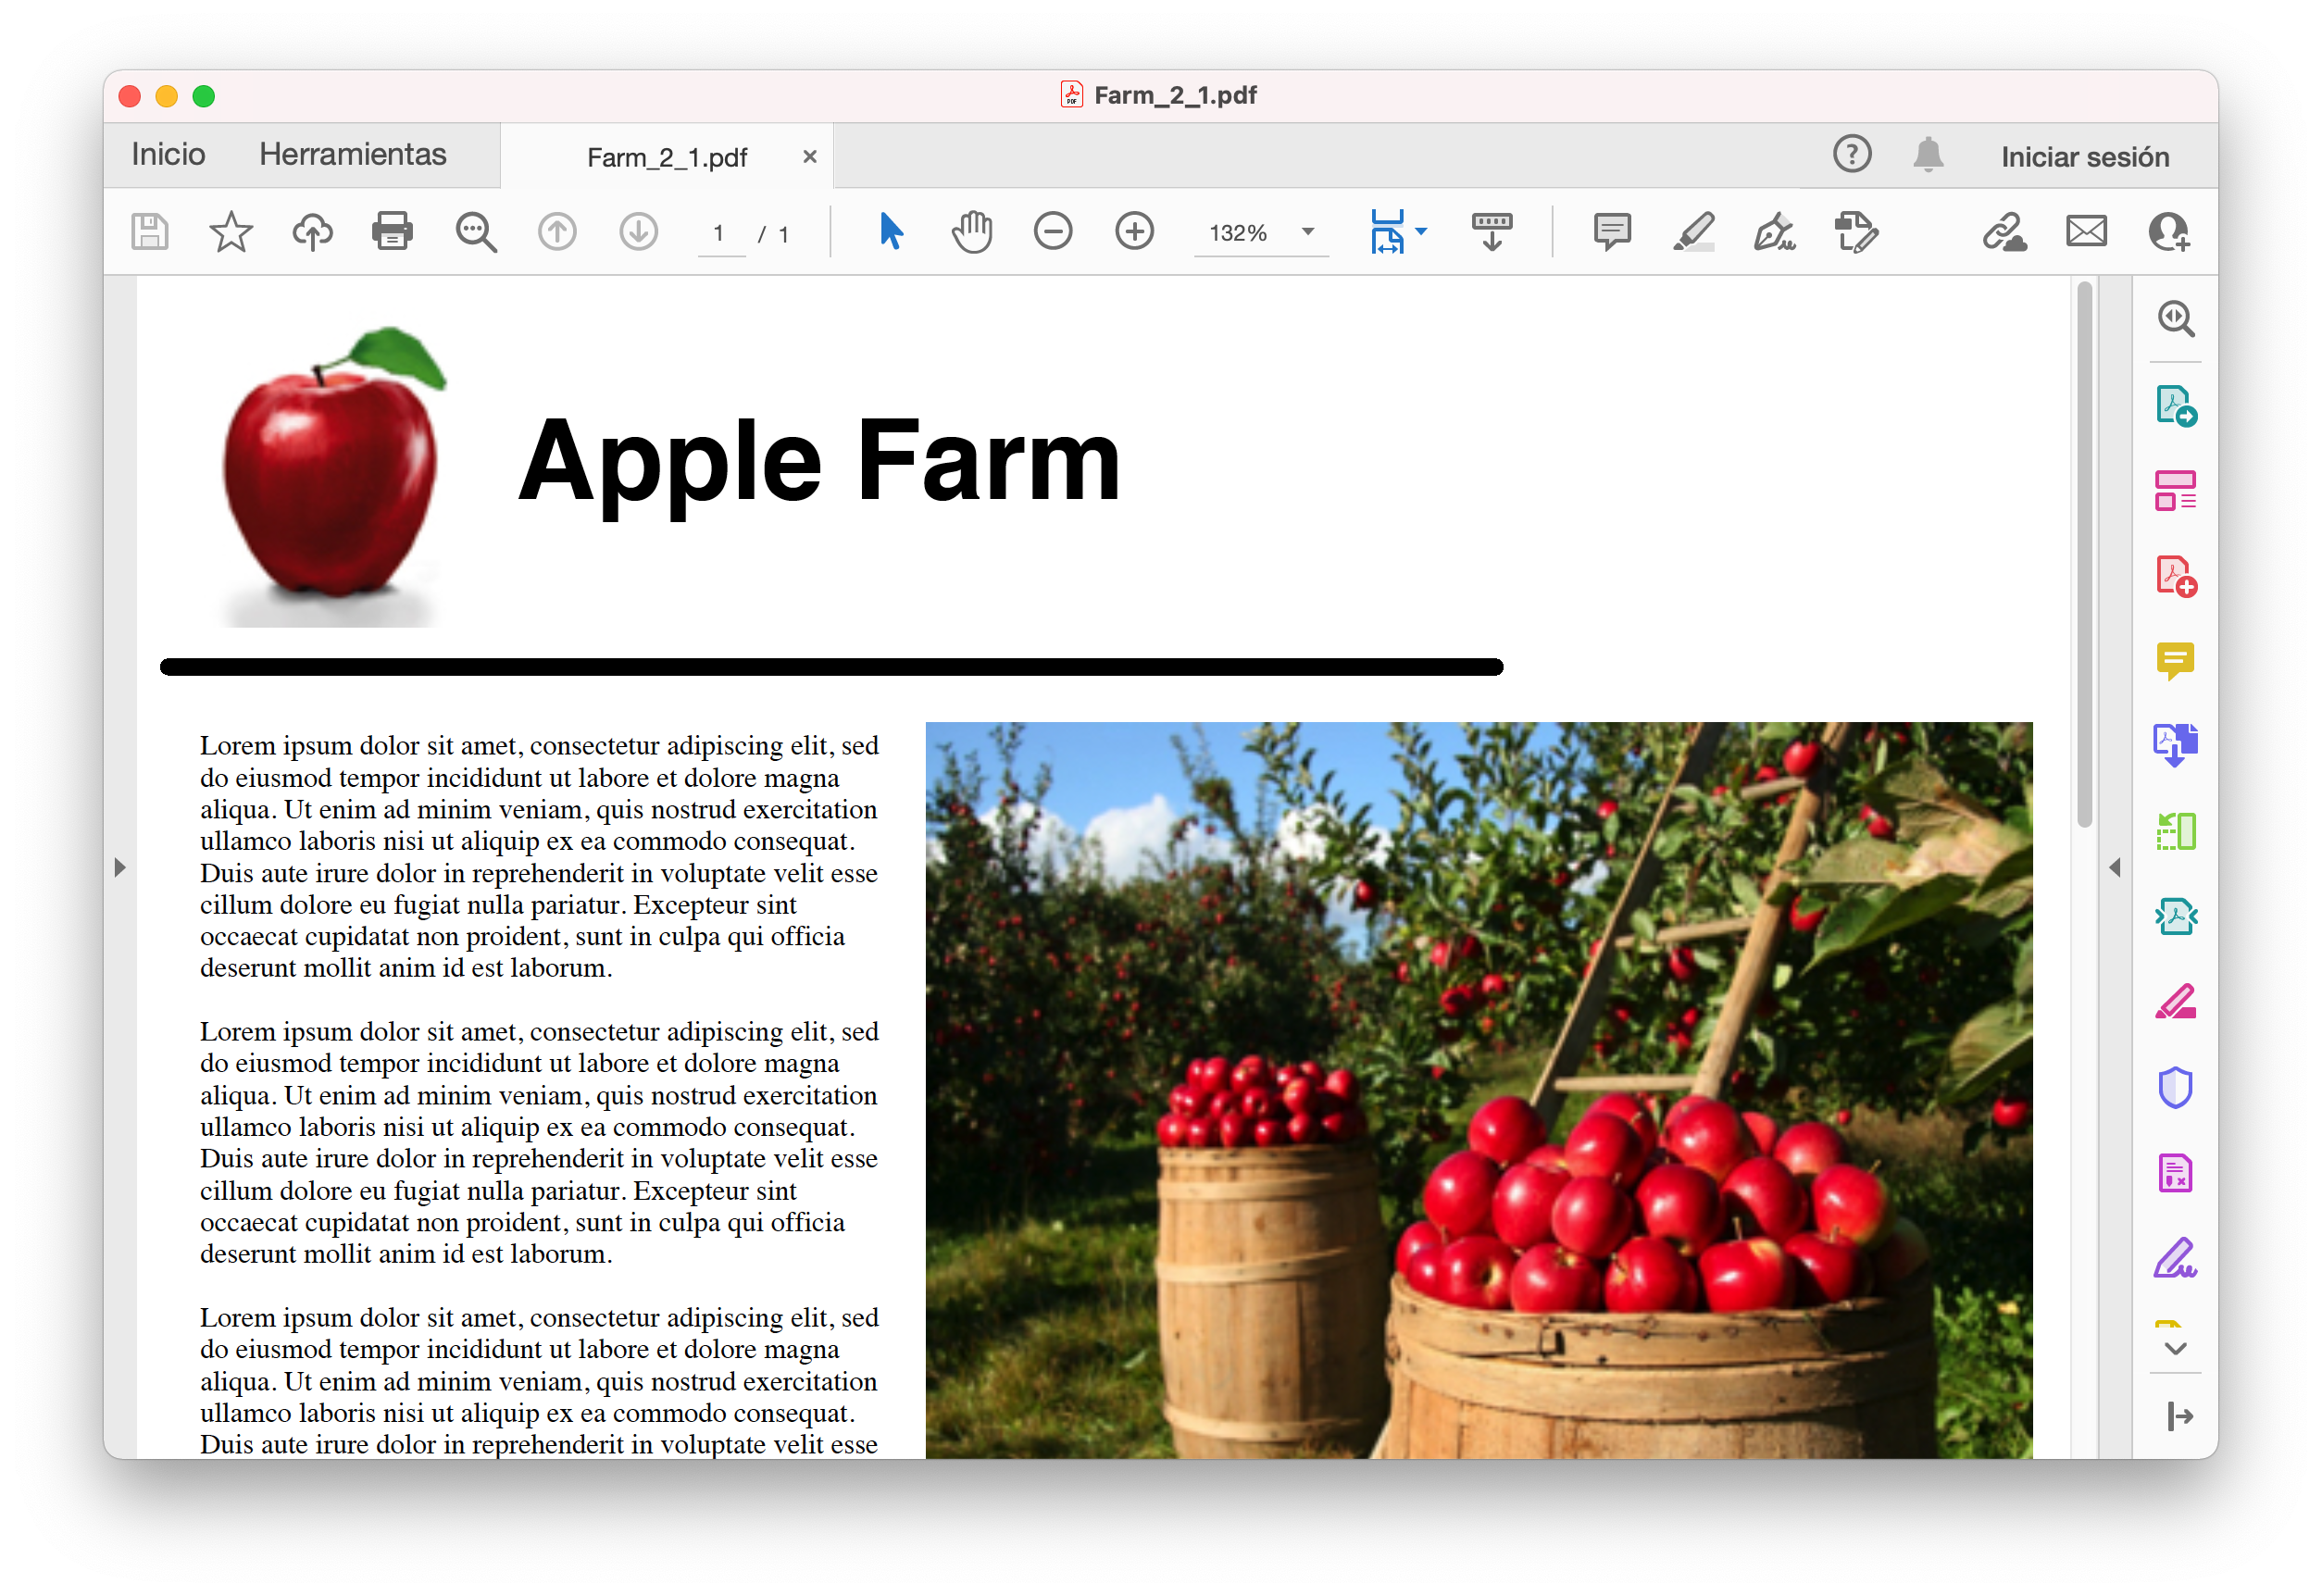Open the sidebar search tools magnifier
2322x1596 pixels.
tap(2176, 319)
